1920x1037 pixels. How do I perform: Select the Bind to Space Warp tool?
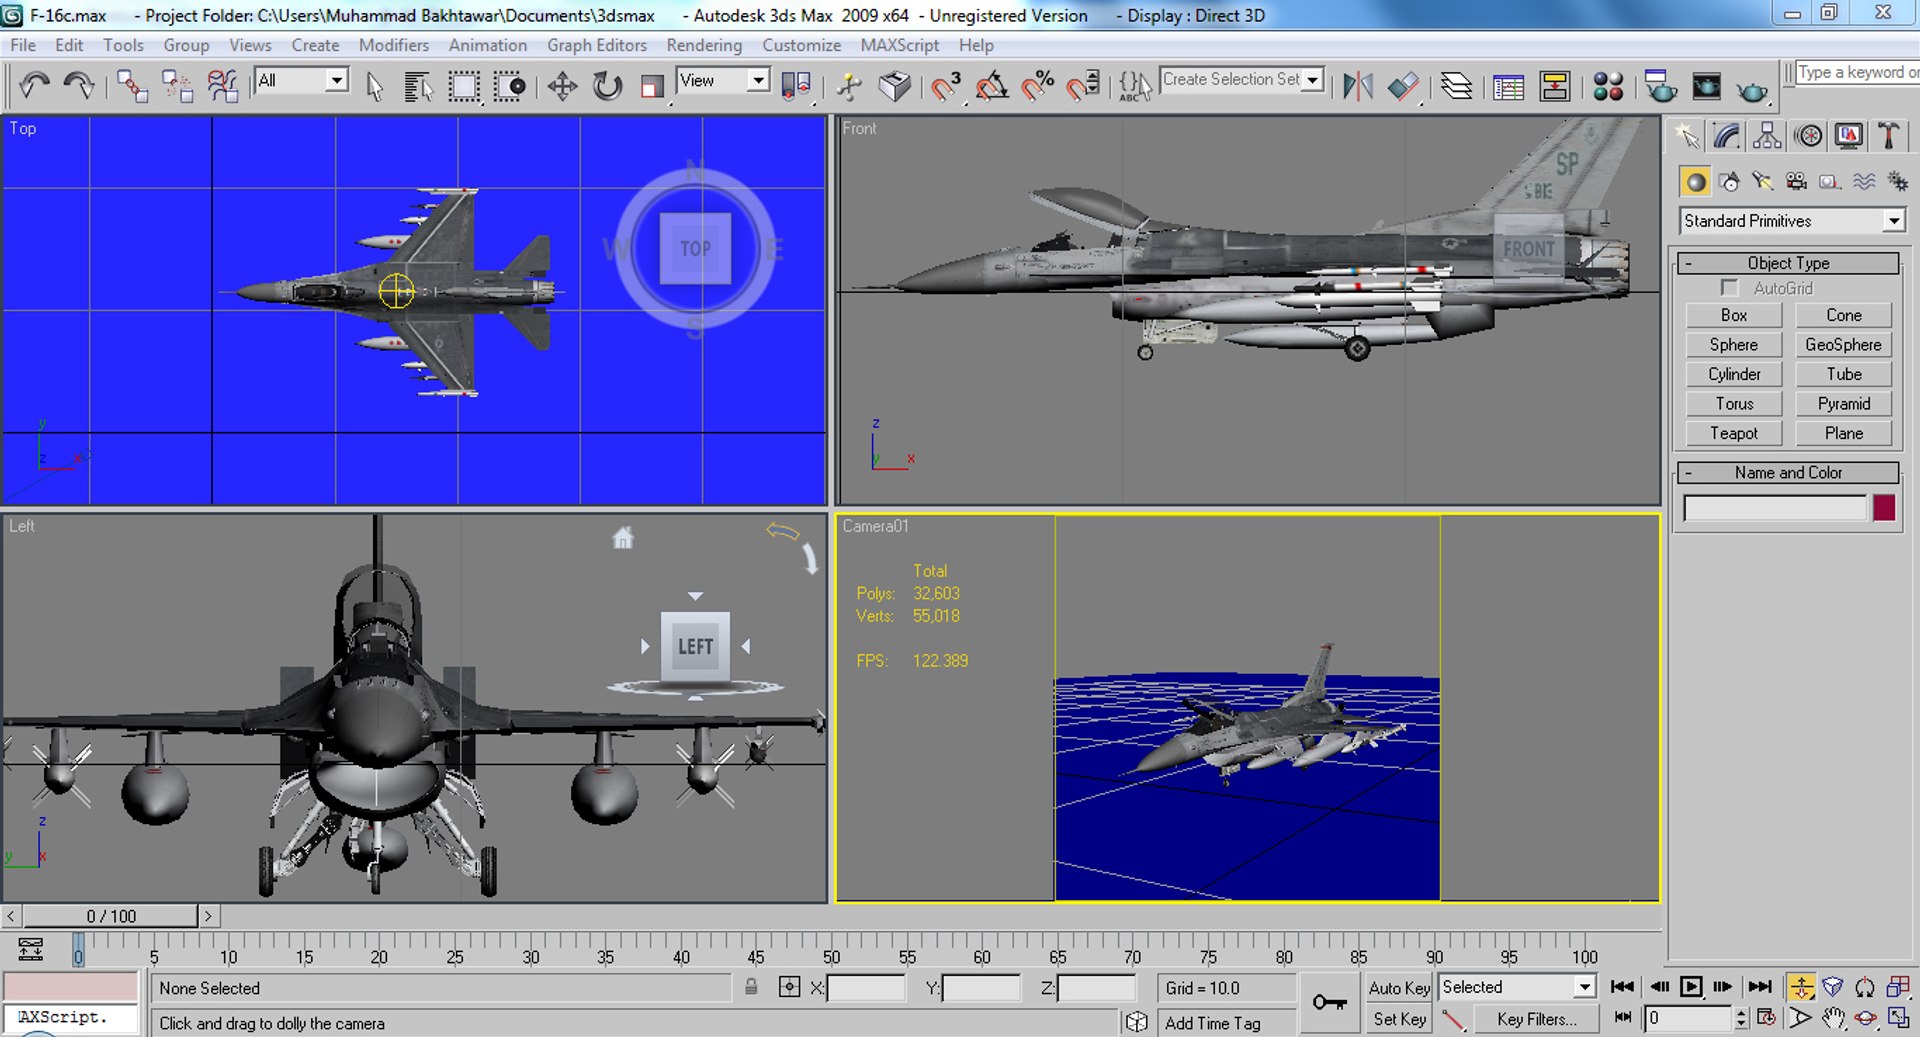click(x=222, y=86)
